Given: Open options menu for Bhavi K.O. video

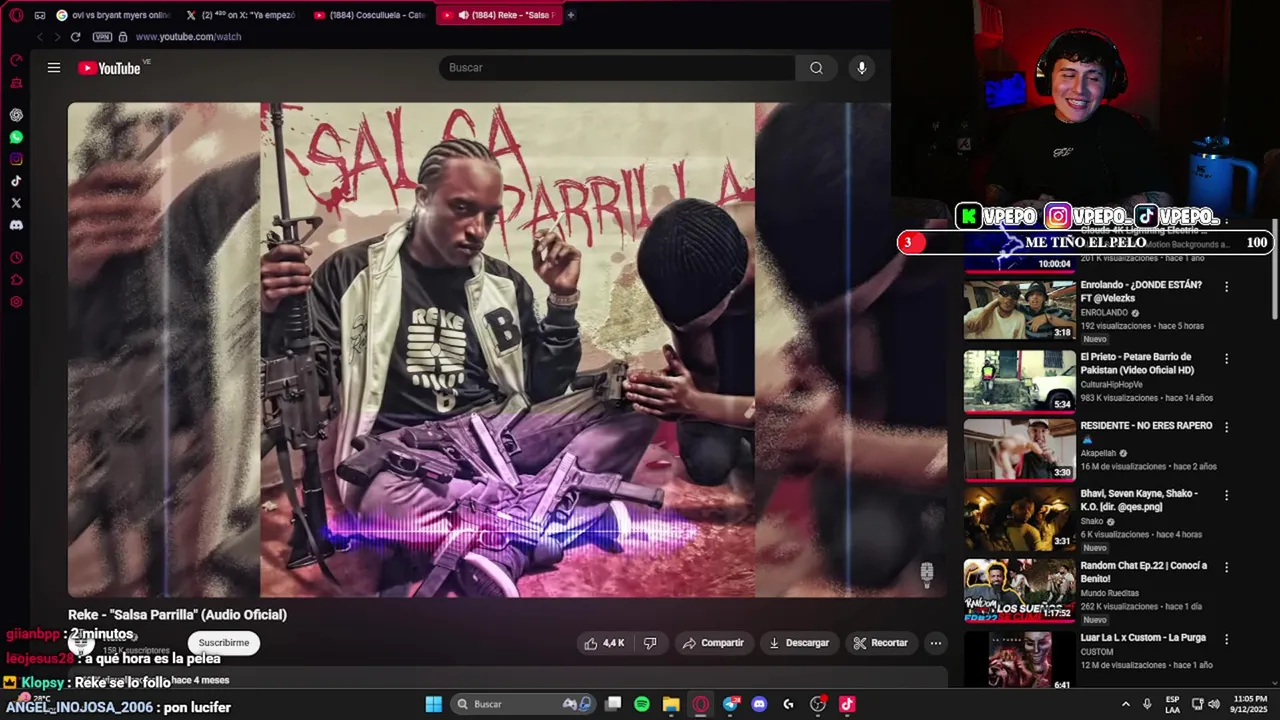Looking at the screenshot, I should coord(1227,496).
